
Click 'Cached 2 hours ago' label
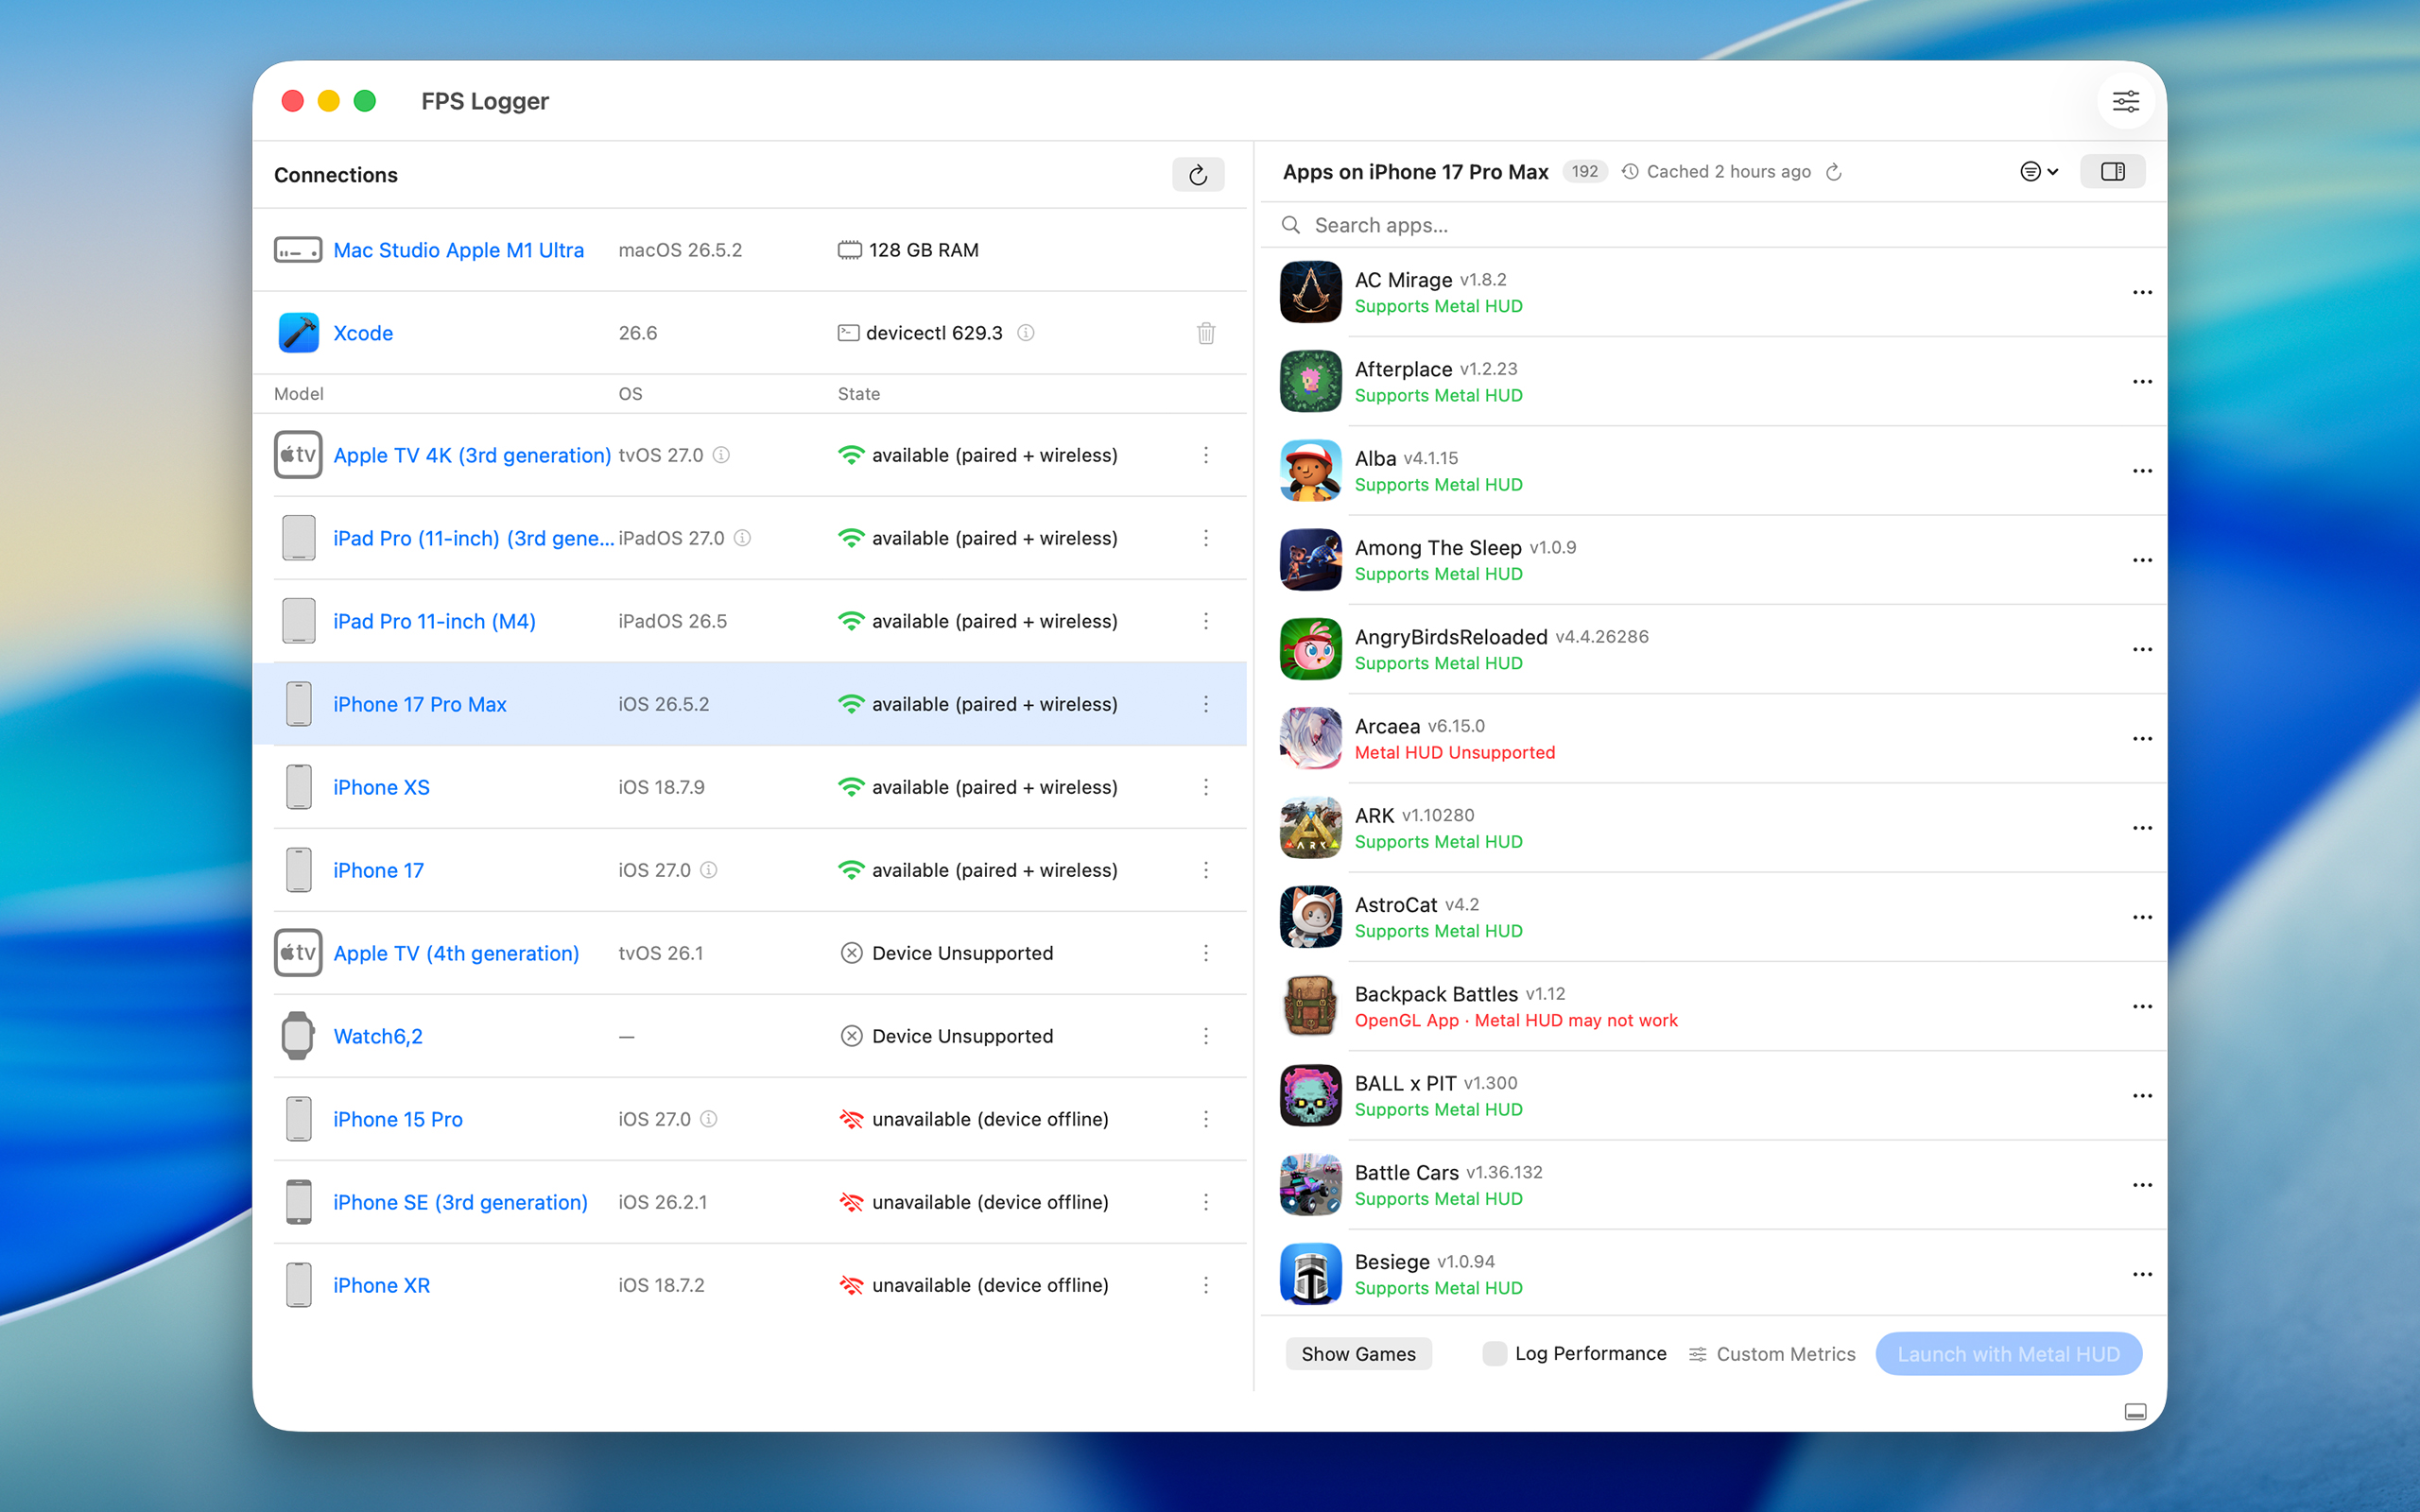1728,172
